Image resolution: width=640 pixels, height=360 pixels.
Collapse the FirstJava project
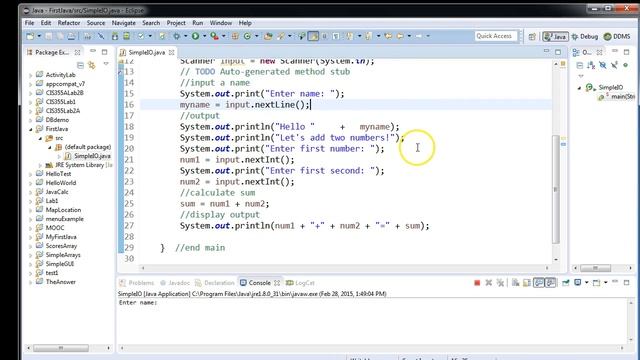(x=31, y=129)
